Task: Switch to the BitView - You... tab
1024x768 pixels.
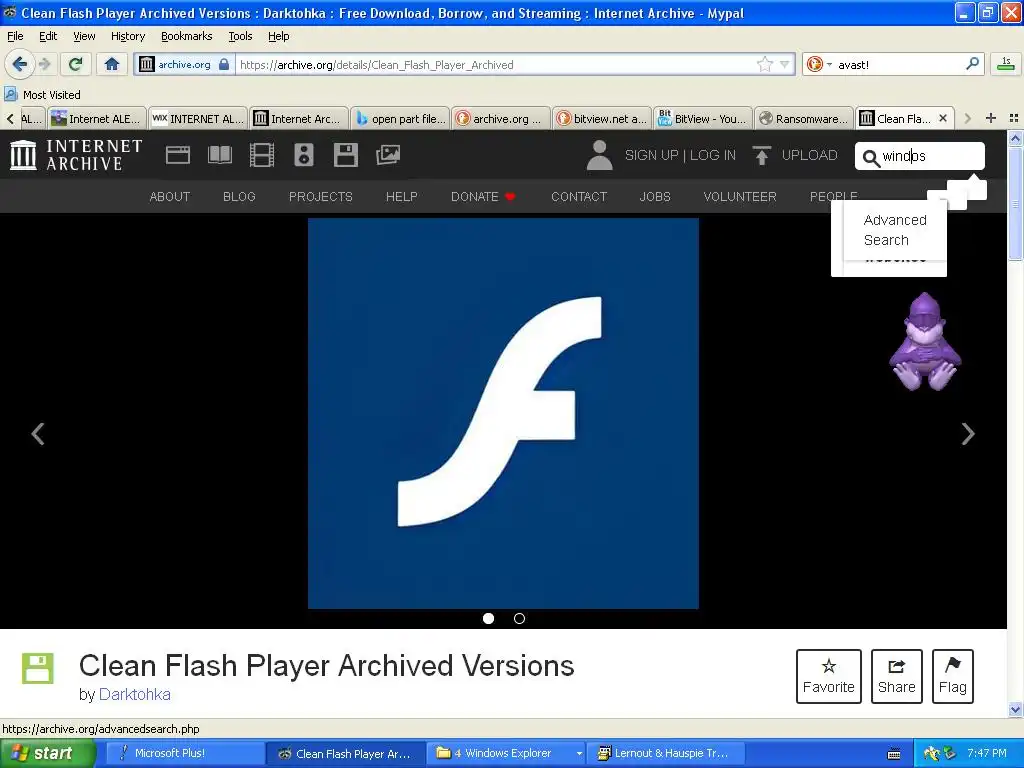Action: click(703, 118)
